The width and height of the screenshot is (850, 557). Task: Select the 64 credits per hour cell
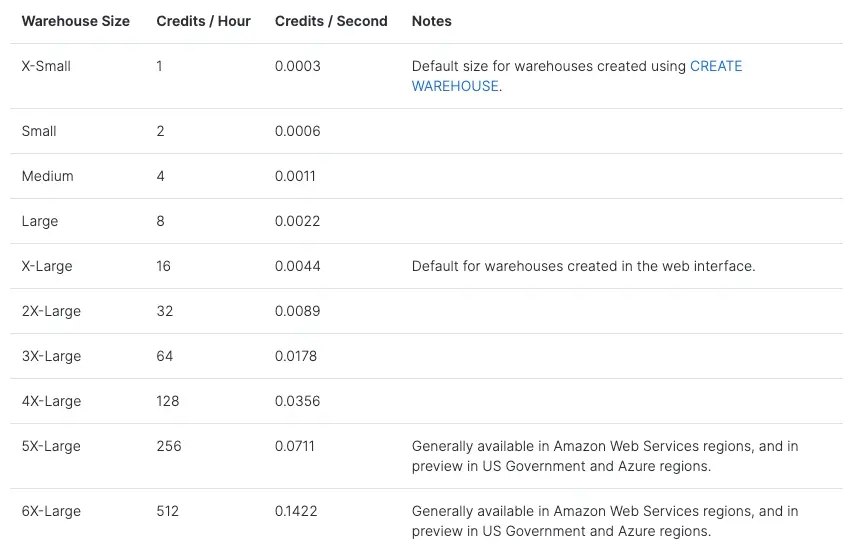165,356
